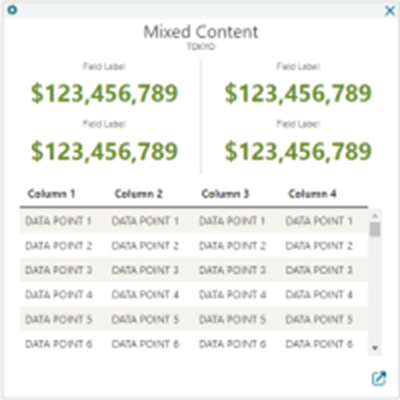Select the bottom-right $123,456,789 value
The width and height of the screenshot is (400, 400).
298,151
